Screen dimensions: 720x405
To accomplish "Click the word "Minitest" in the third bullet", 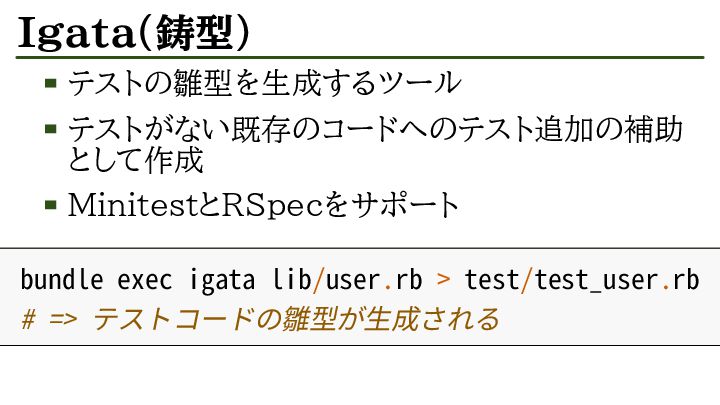I will tap(133, 206).
